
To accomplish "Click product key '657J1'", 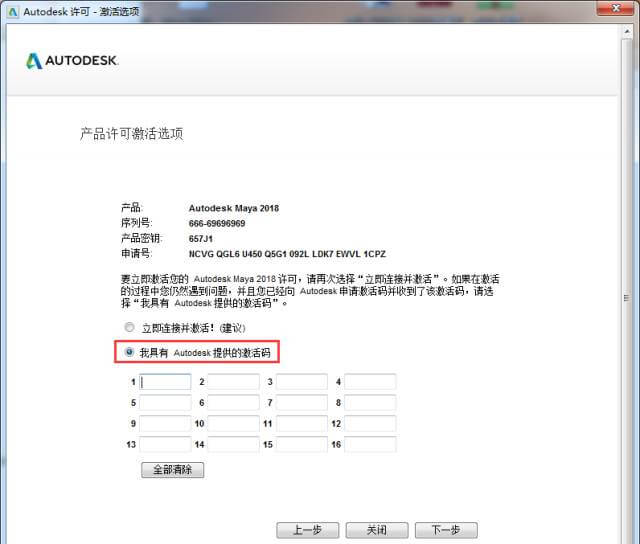I will (x=200, y=239).
